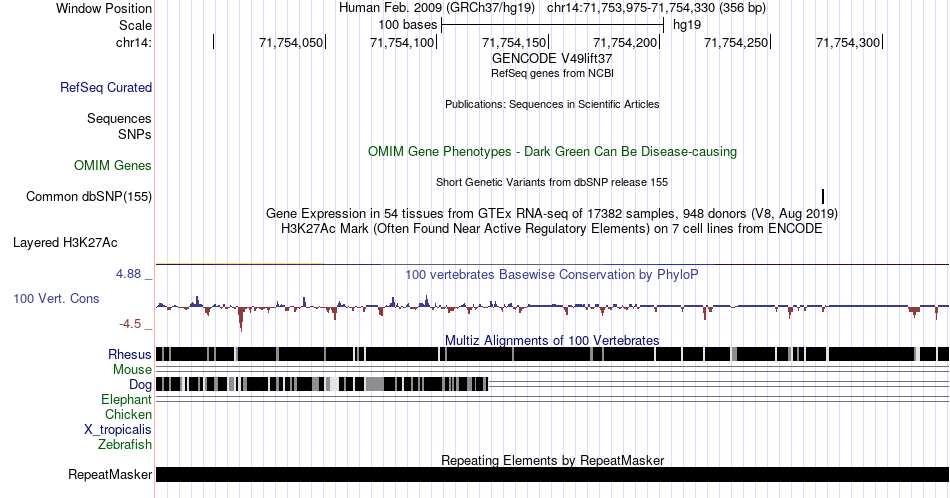Screen dimensions: 950x498
Task: Click the 4.88 upper scale value
Action: coord(129,274)
